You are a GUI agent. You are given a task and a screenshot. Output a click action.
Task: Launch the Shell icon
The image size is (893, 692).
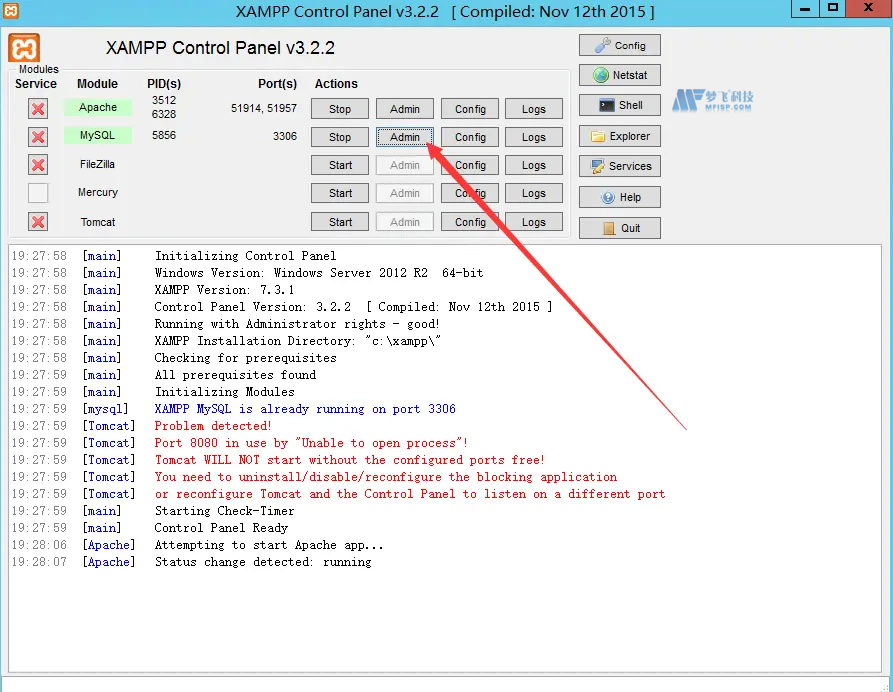(599, 104)
